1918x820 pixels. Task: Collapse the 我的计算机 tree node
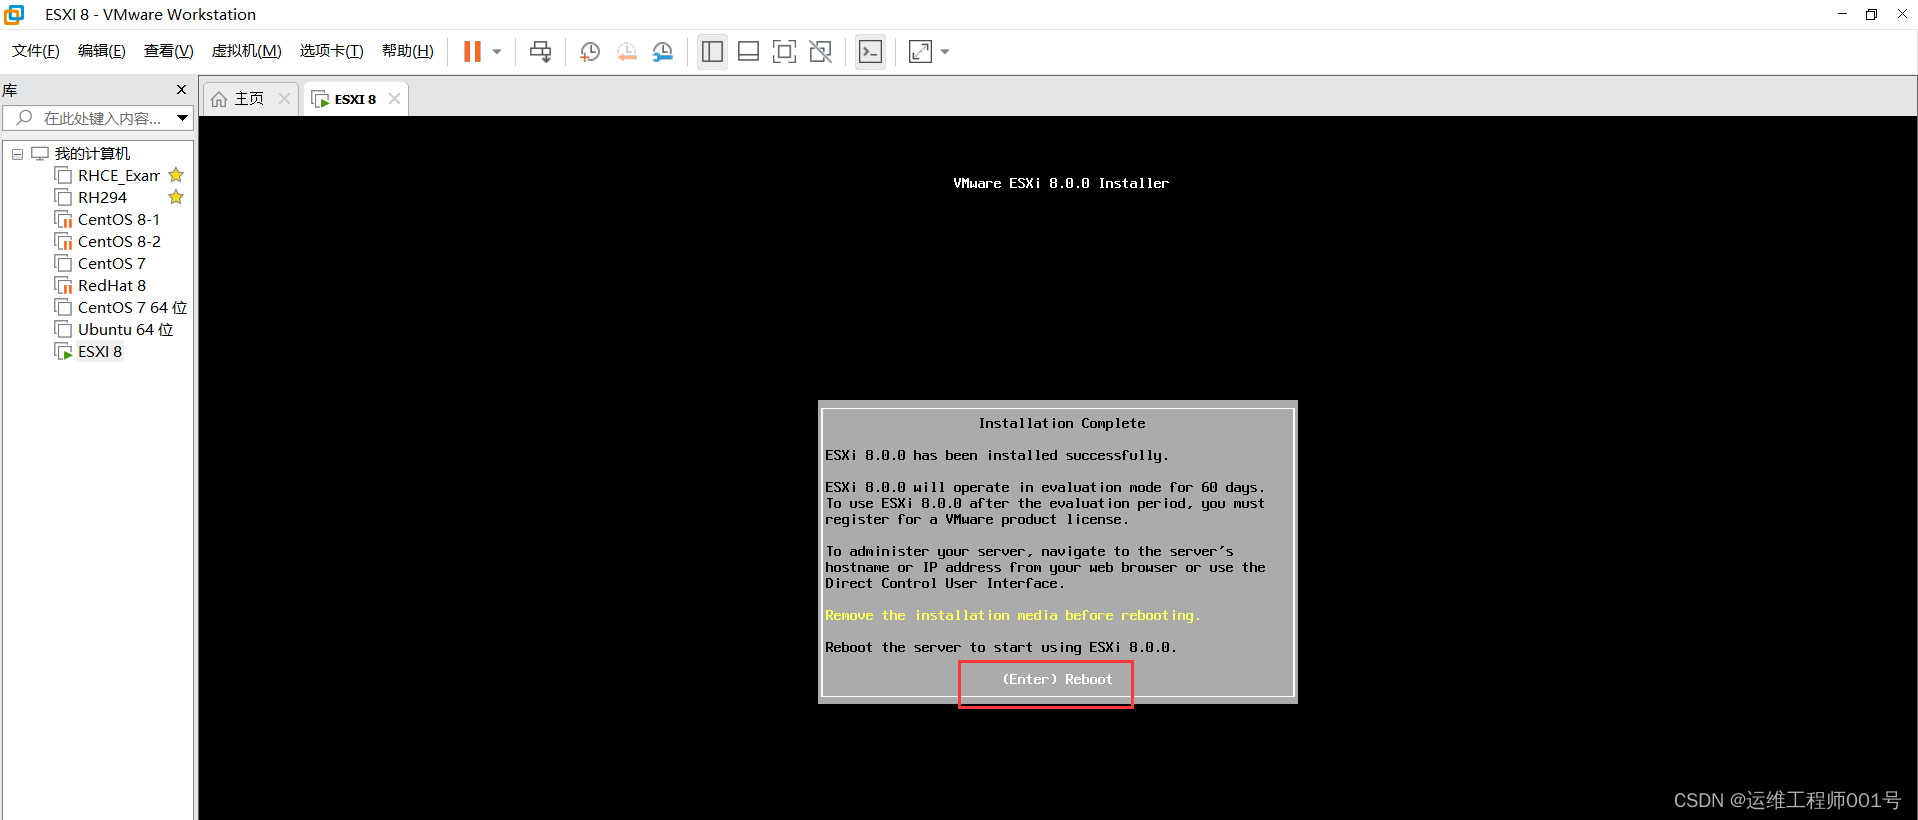click(17, 154)
